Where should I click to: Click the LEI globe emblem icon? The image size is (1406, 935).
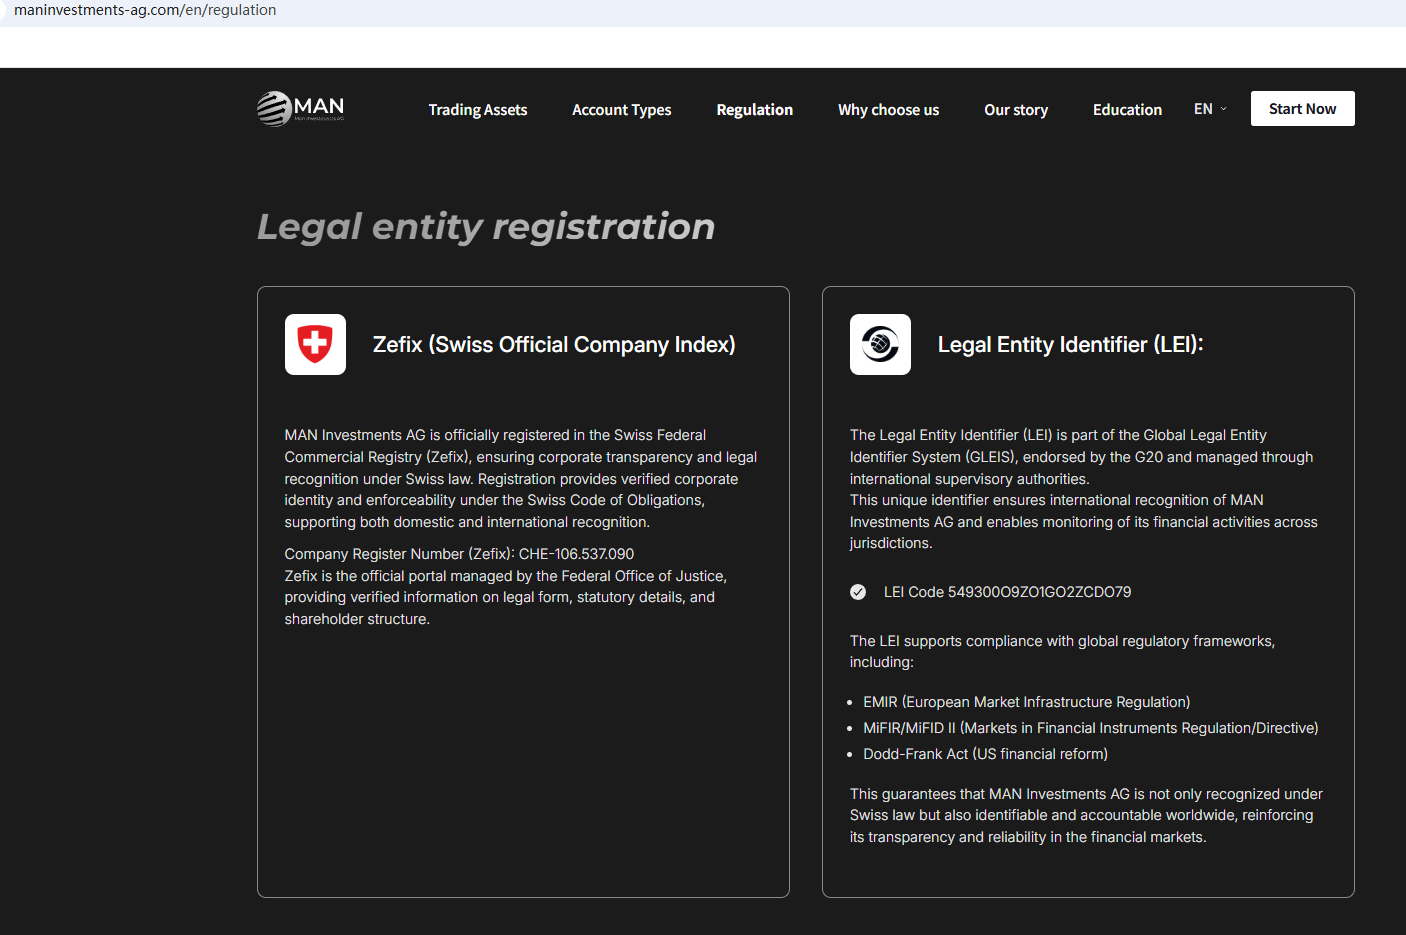[x=880, y=345]
